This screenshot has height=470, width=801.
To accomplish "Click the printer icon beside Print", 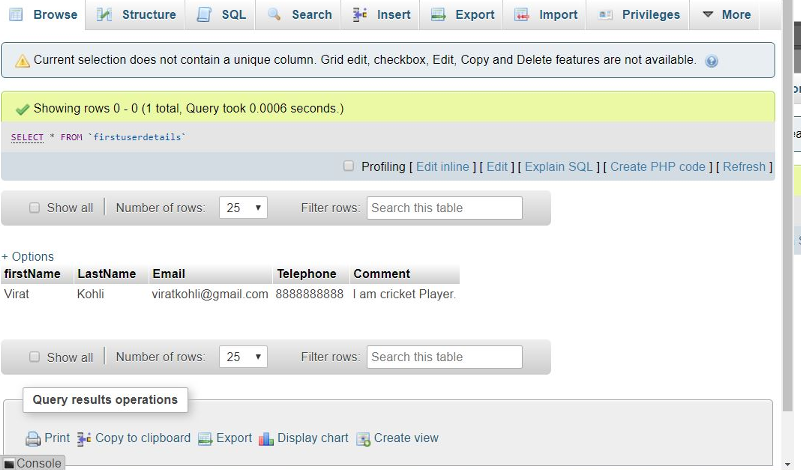I will [33, 438].
